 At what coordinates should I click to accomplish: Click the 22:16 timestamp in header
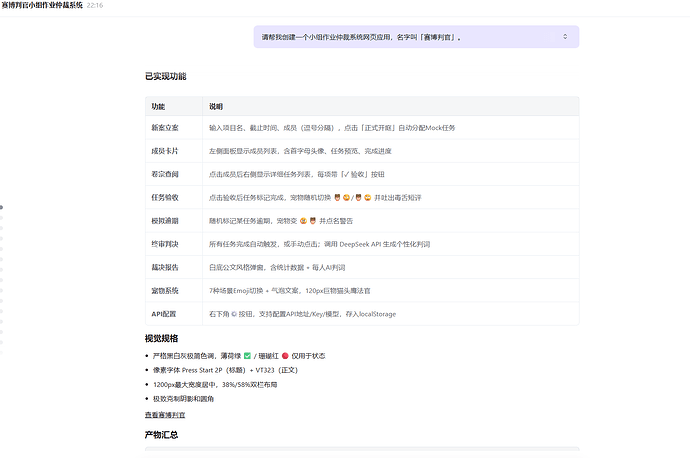(95, 5)
